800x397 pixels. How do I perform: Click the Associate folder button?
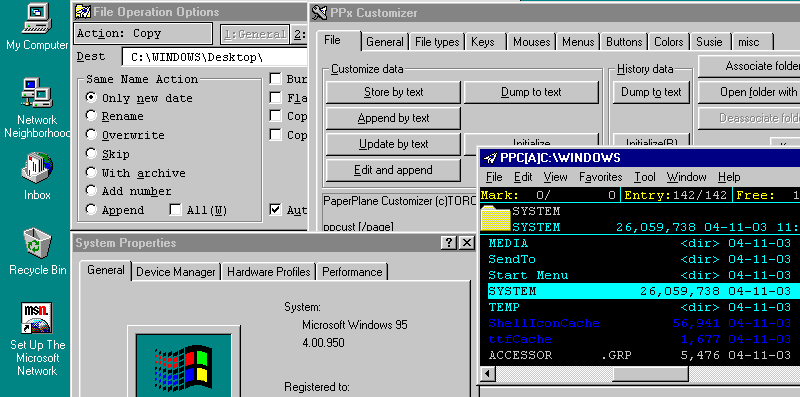click(x=749, y=66)
